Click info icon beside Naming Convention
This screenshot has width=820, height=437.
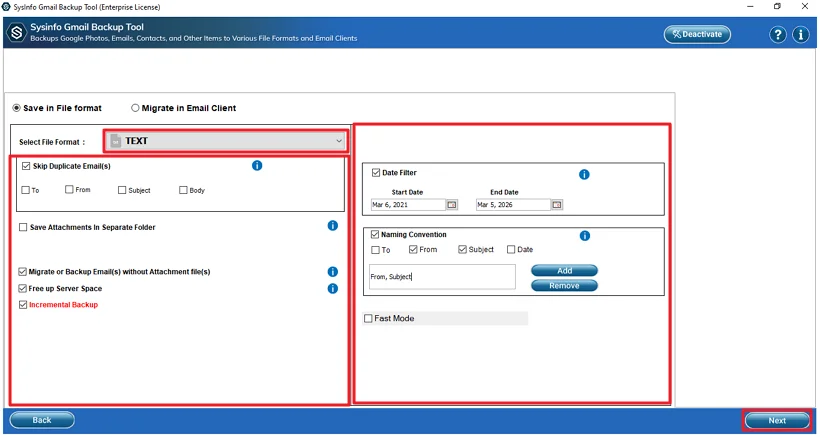click(x=585, y=236)
